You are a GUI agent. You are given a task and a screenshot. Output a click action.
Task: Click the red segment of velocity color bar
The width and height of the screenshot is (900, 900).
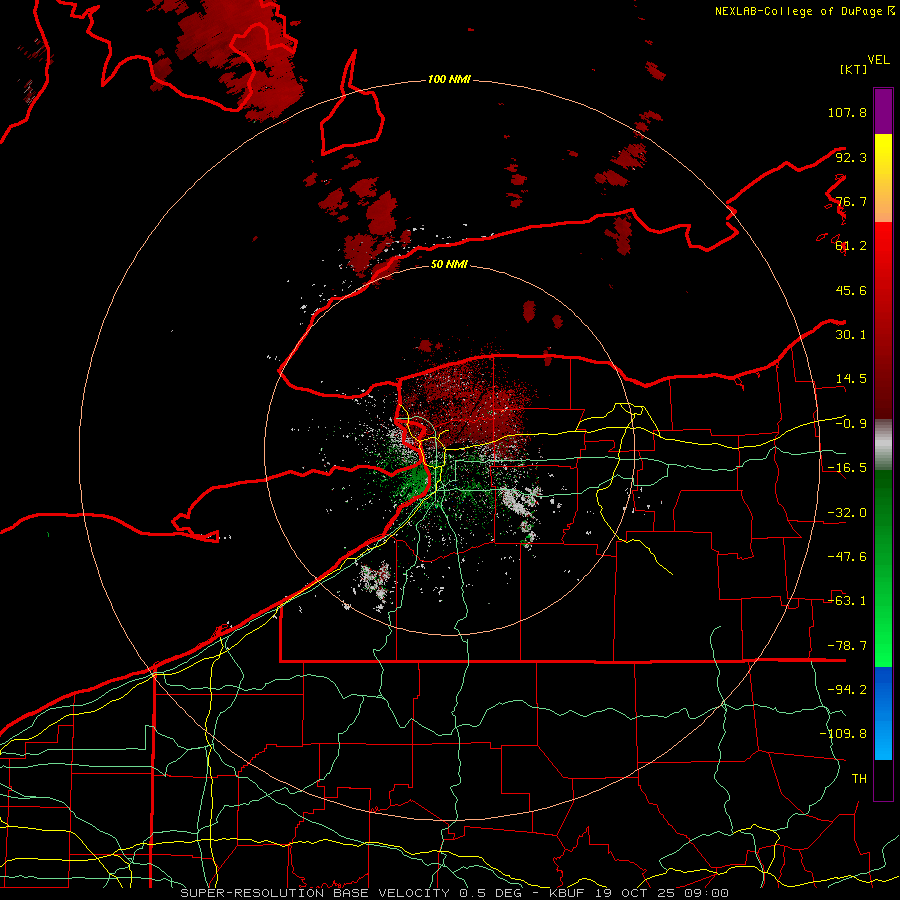(x=883, y=320)
